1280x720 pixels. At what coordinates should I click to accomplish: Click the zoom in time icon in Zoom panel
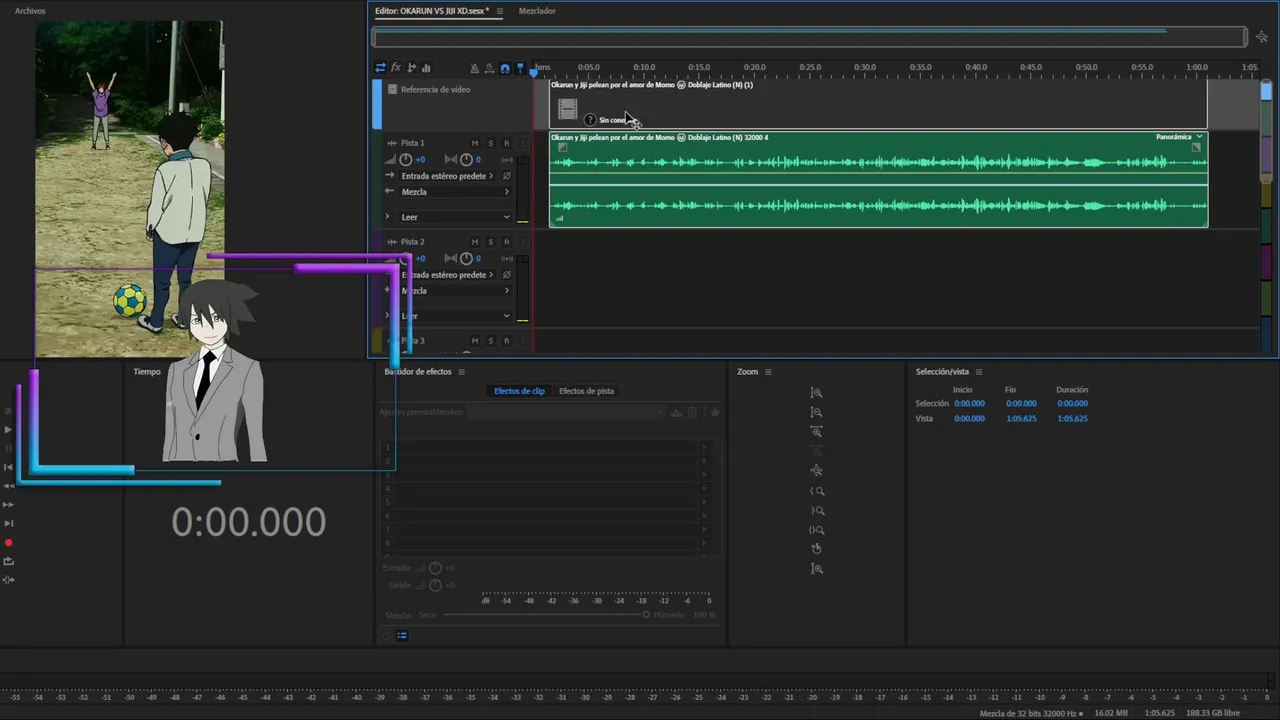click(x=817, y=432)
